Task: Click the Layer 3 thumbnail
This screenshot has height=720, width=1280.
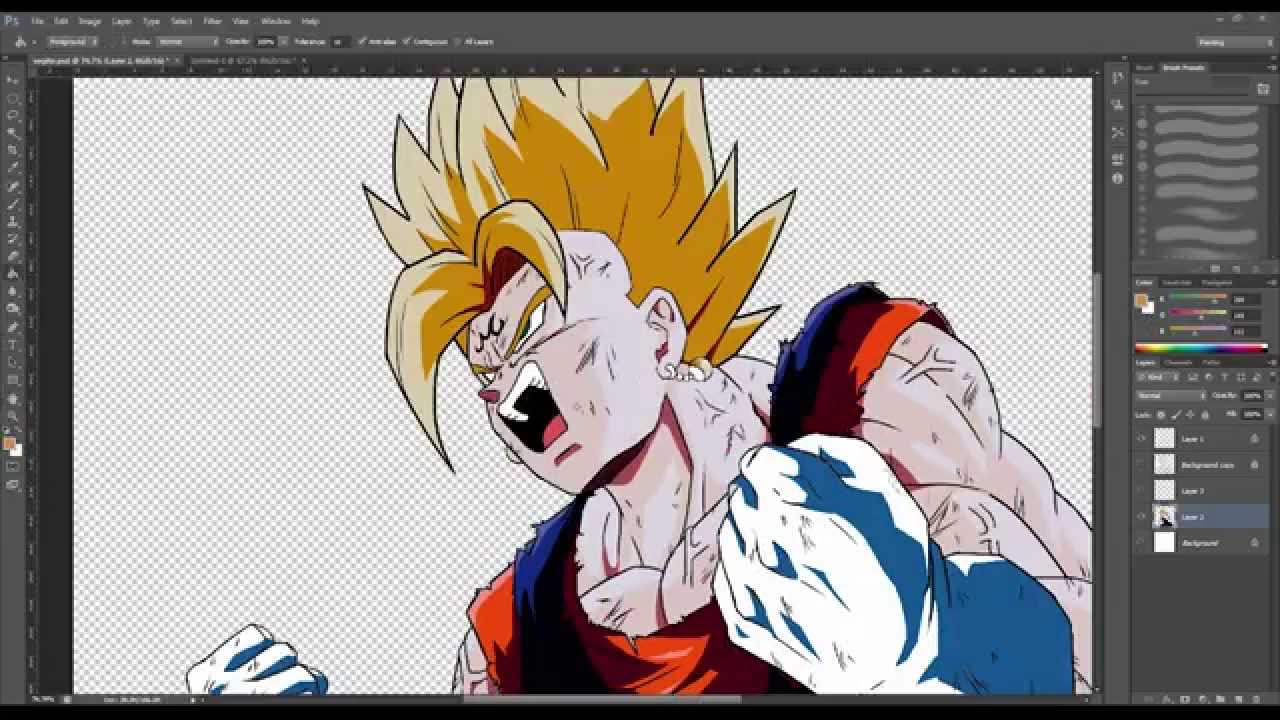Action: 1164,490
